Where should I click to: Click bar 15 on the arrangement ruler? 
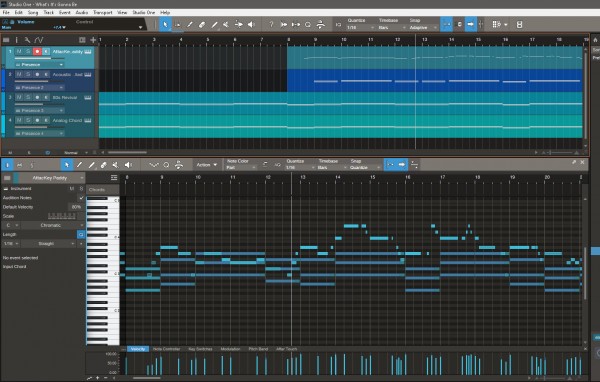coord(478,39)
